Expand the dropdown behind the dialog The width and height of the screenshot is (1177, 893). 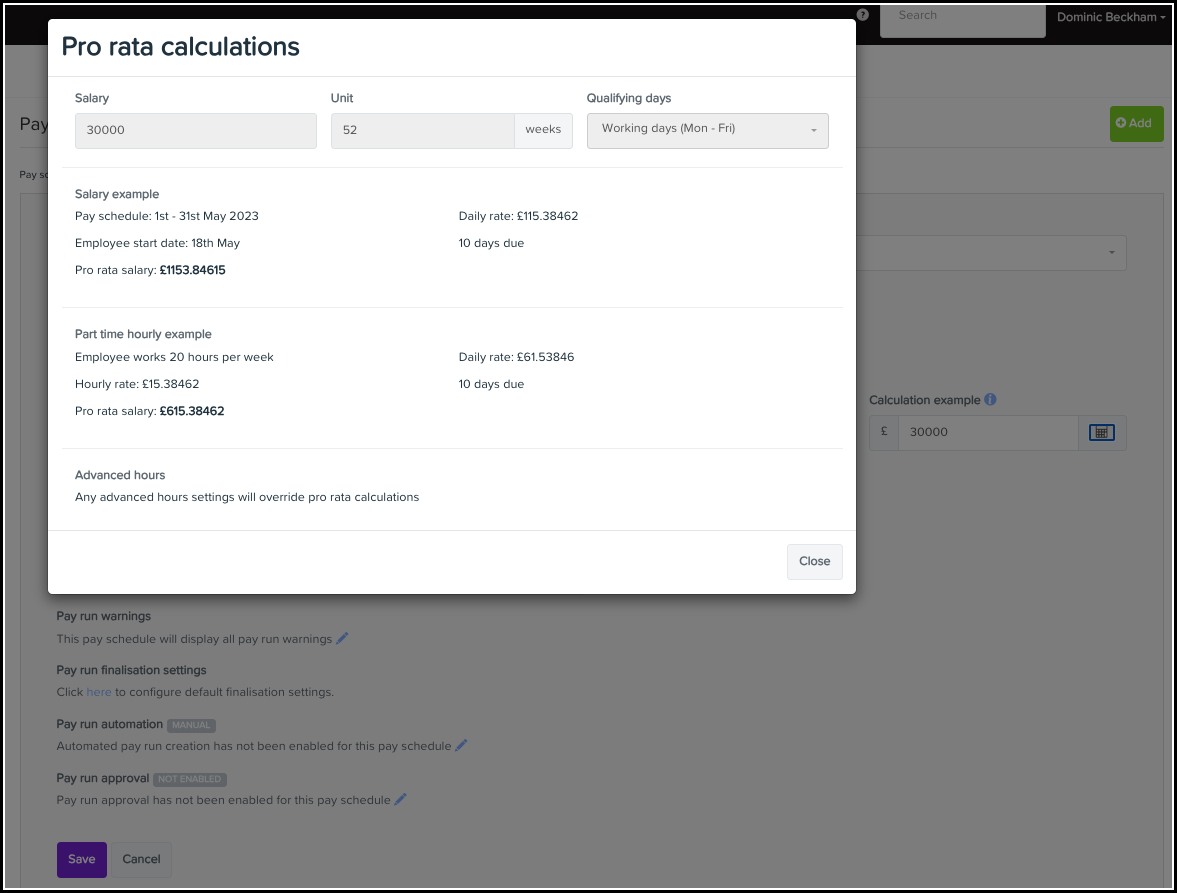pos(1110,253)
